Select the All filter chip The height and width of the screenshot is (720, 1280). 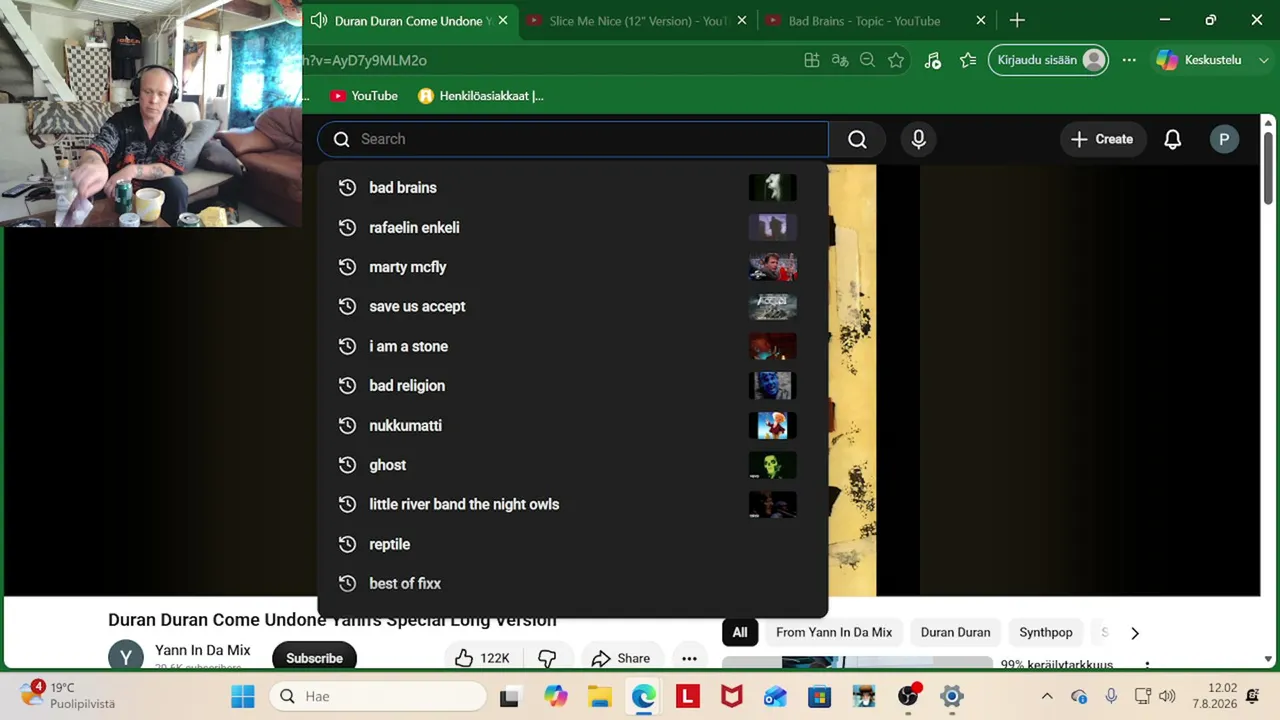740,632
